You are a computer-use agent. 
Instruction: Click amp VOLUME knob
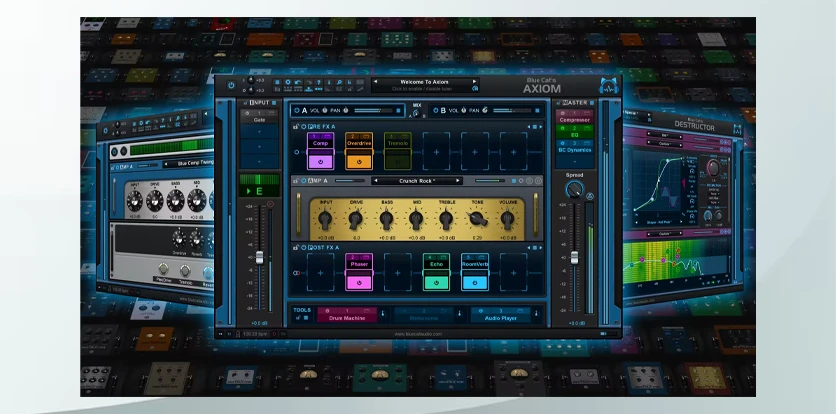point(508,220)
